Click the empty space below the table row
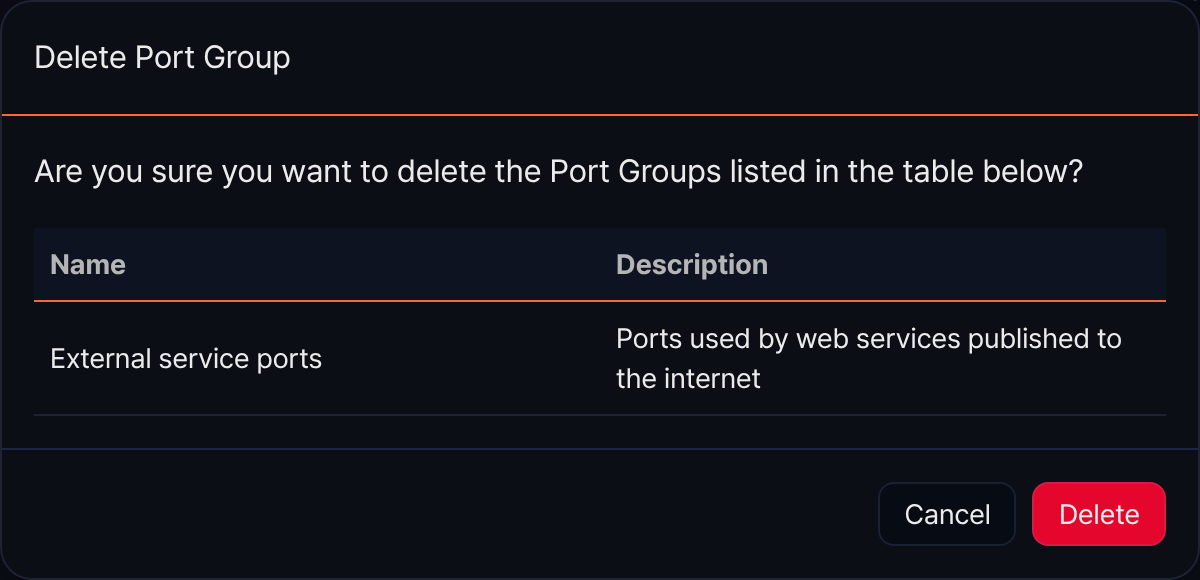 [x=600, y=432]
